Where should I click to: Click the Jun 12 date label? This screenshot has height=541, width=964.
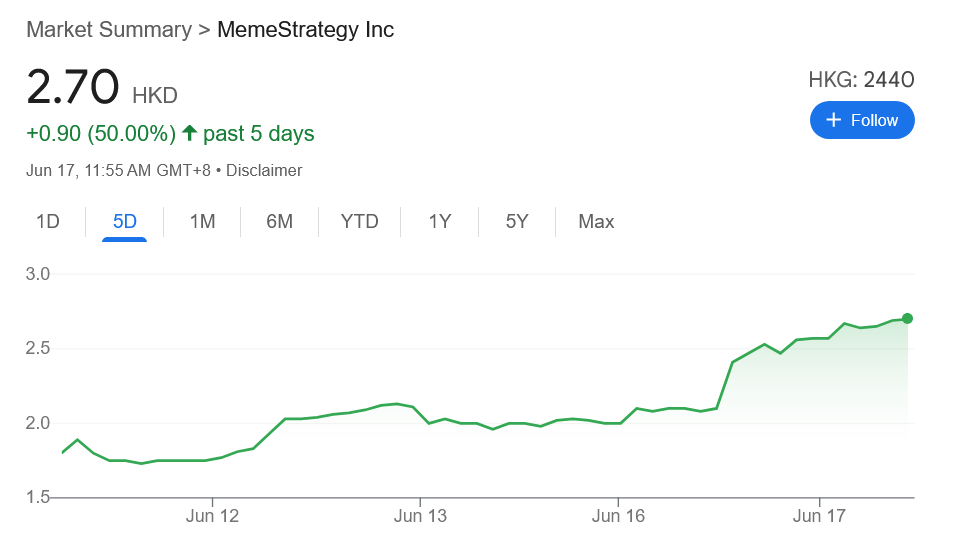[x=213, y=516]
